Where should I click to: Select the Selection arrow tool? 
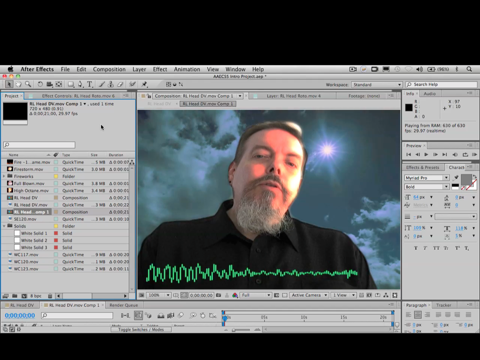(9, 84)
